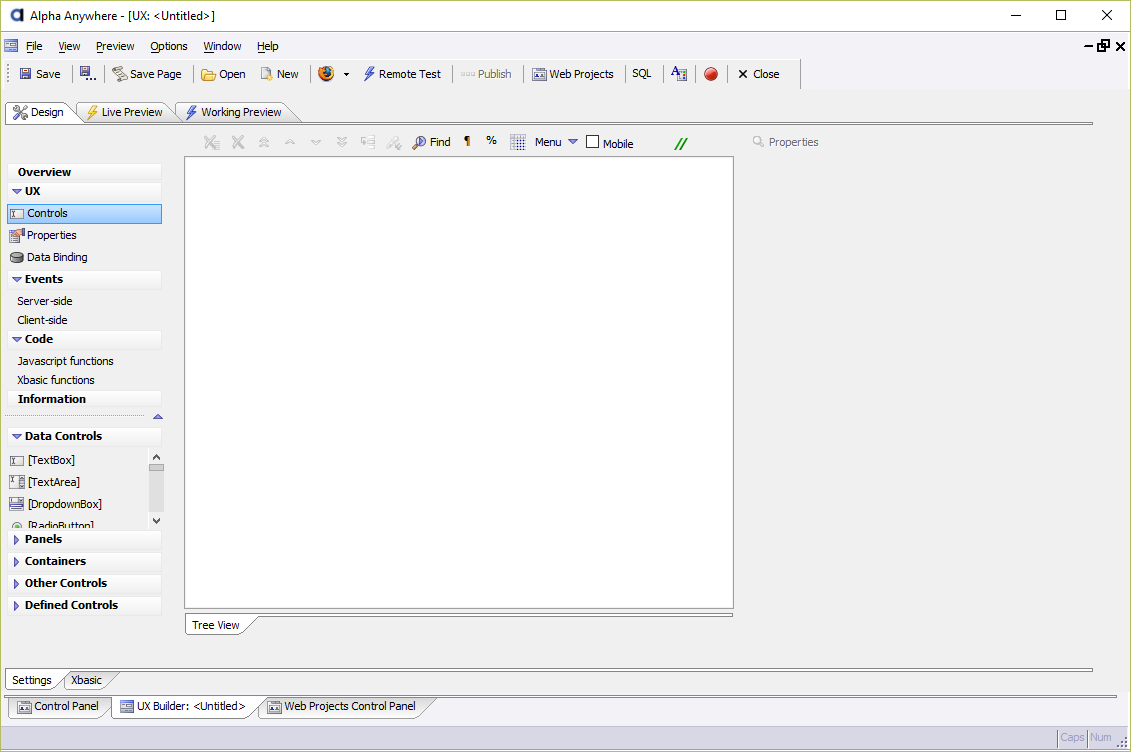Open the Help menu
1131x752 pixels.
point(268,46)
